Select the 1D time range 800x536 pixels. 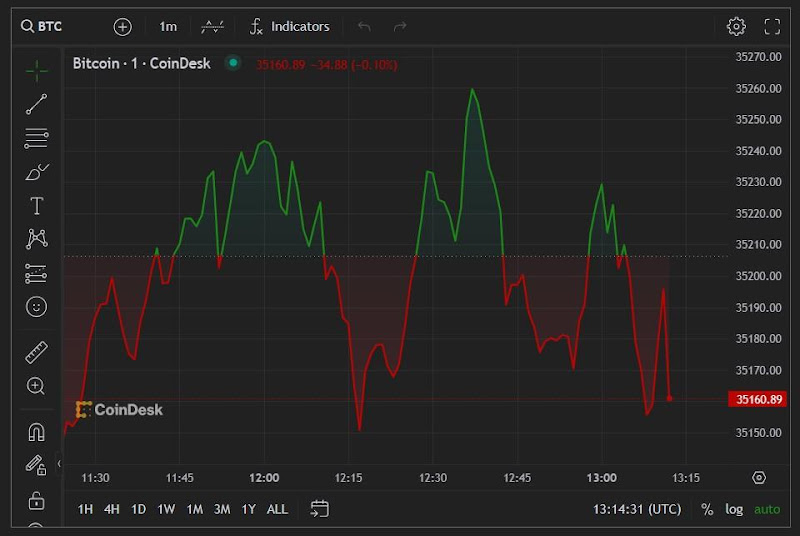pos(138,509)
